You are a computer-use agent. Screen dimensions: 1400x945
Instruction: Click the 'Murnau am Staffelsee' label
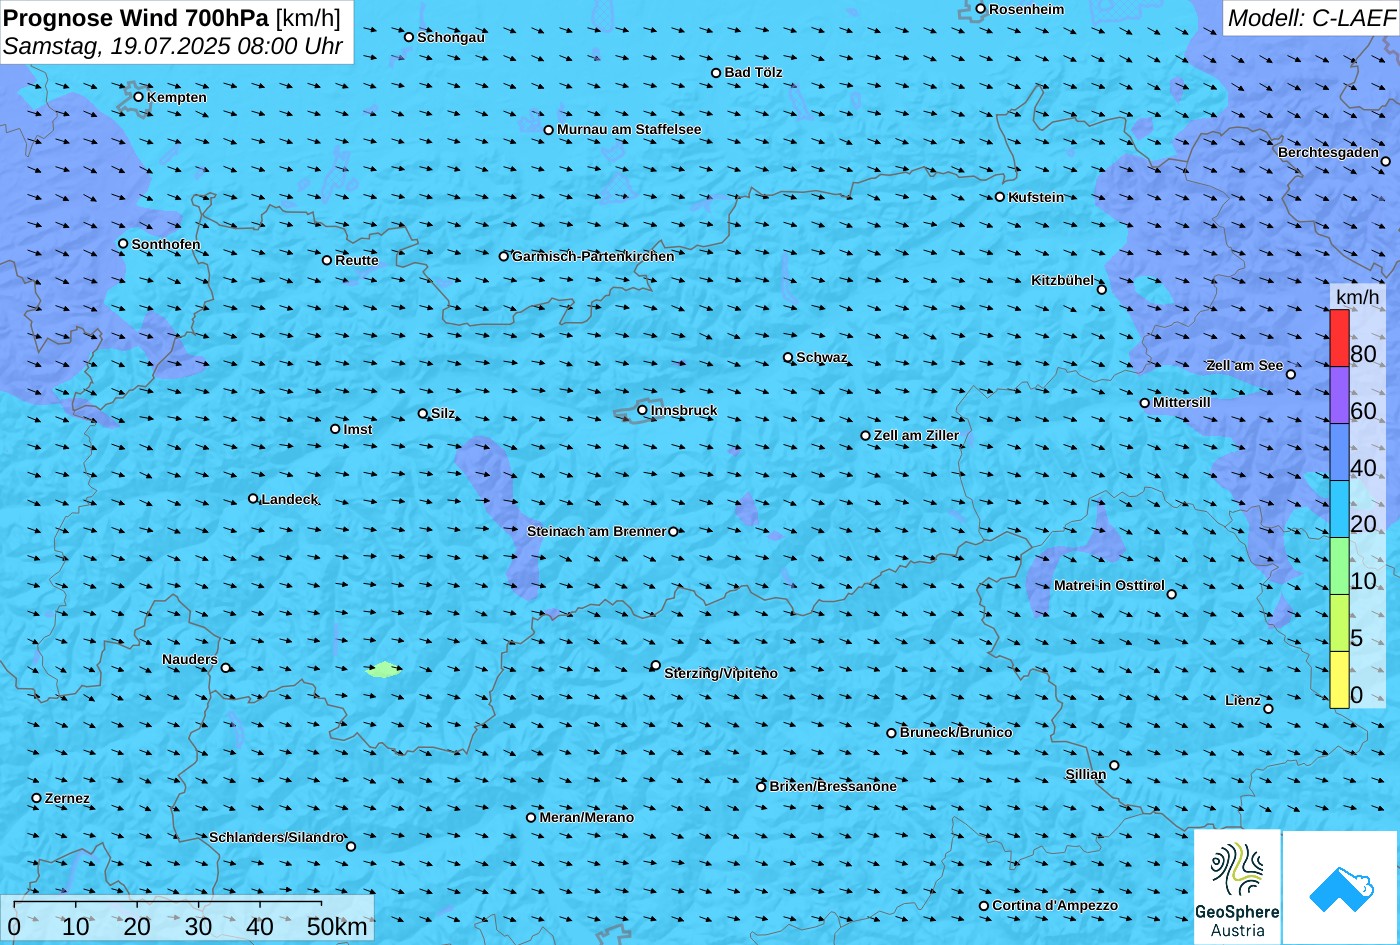pyautogui.click(x=629, y=129)
